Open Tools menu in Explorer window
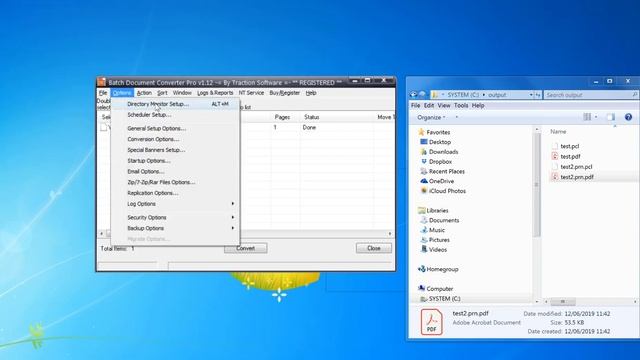 [461, 106]
